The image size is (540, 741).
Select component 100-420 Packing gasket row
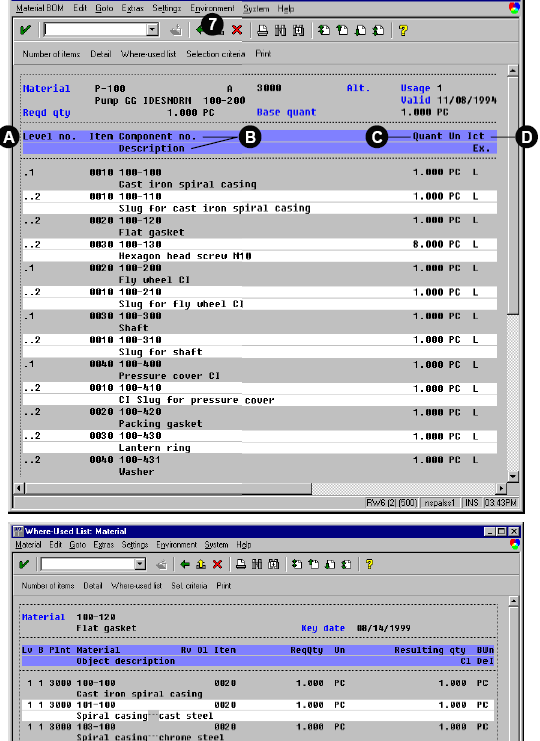(x=259, y=418)
